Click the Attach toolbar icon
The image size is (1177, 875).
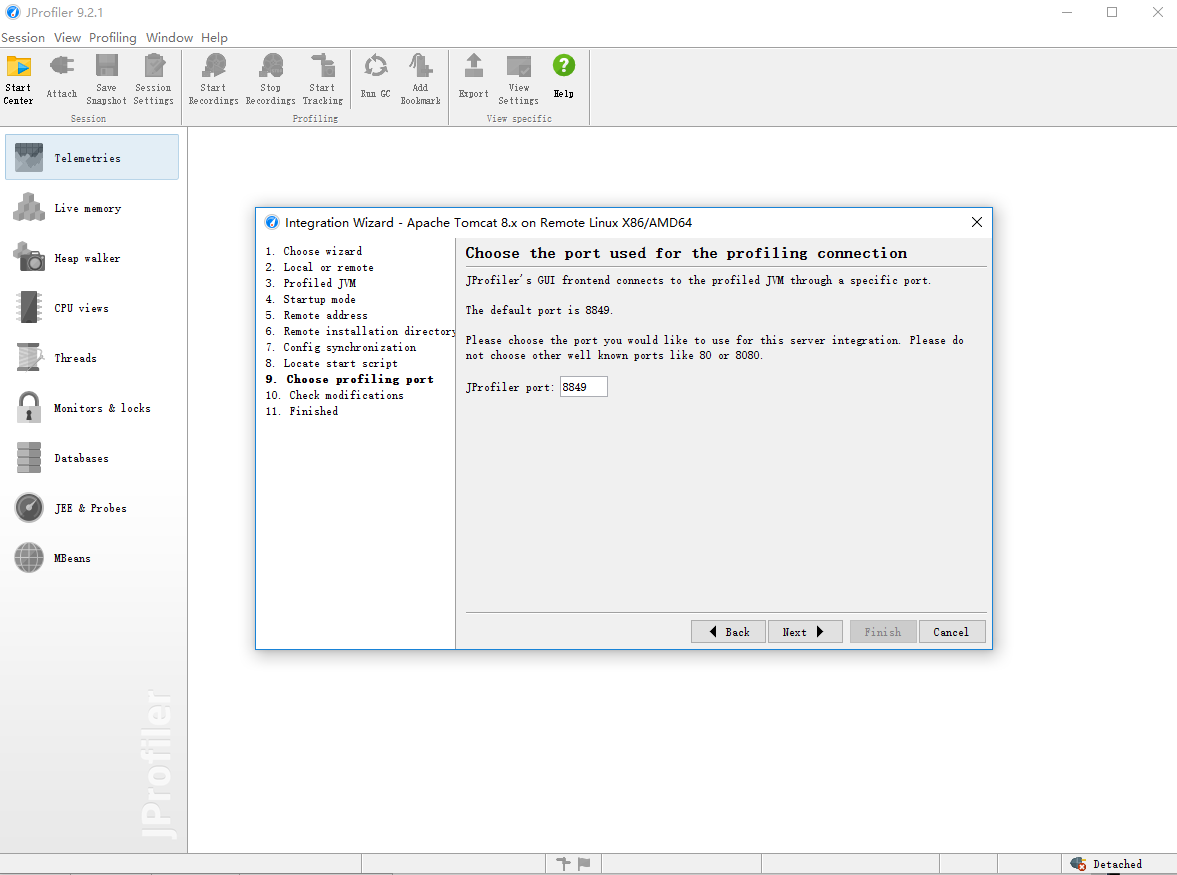pyautogui.click(x=62, y=77)
